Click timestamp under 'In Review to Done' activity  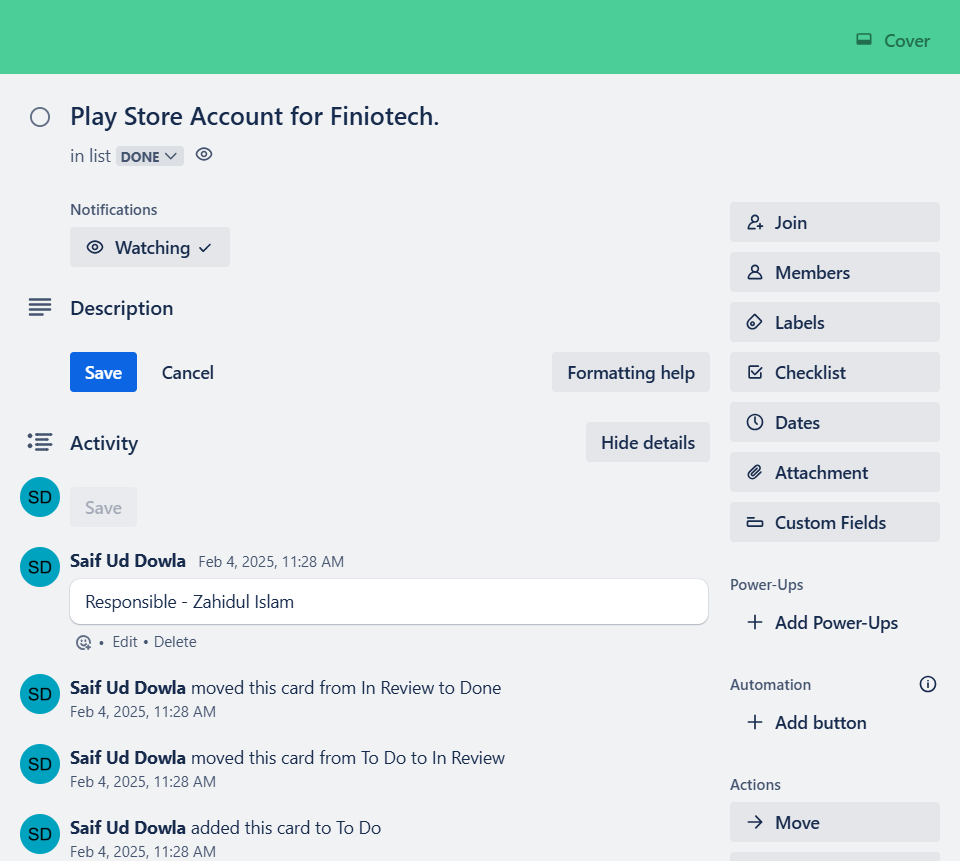[x=143, y=712]
